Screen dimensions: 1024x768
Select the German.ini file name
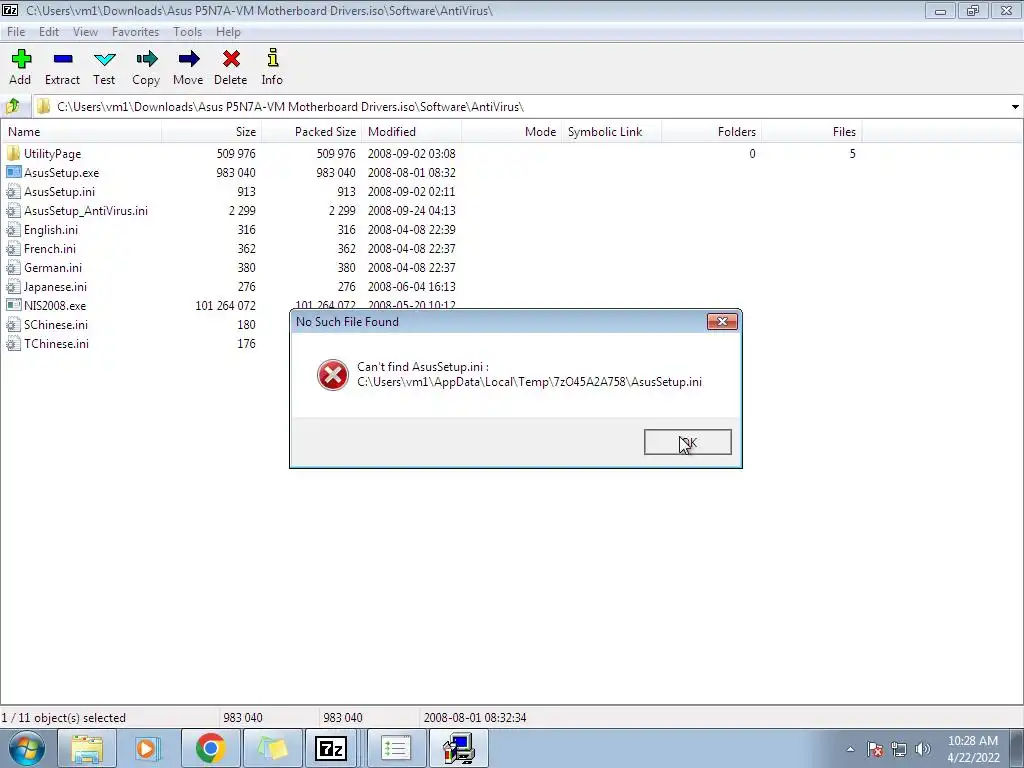(53, 267)
